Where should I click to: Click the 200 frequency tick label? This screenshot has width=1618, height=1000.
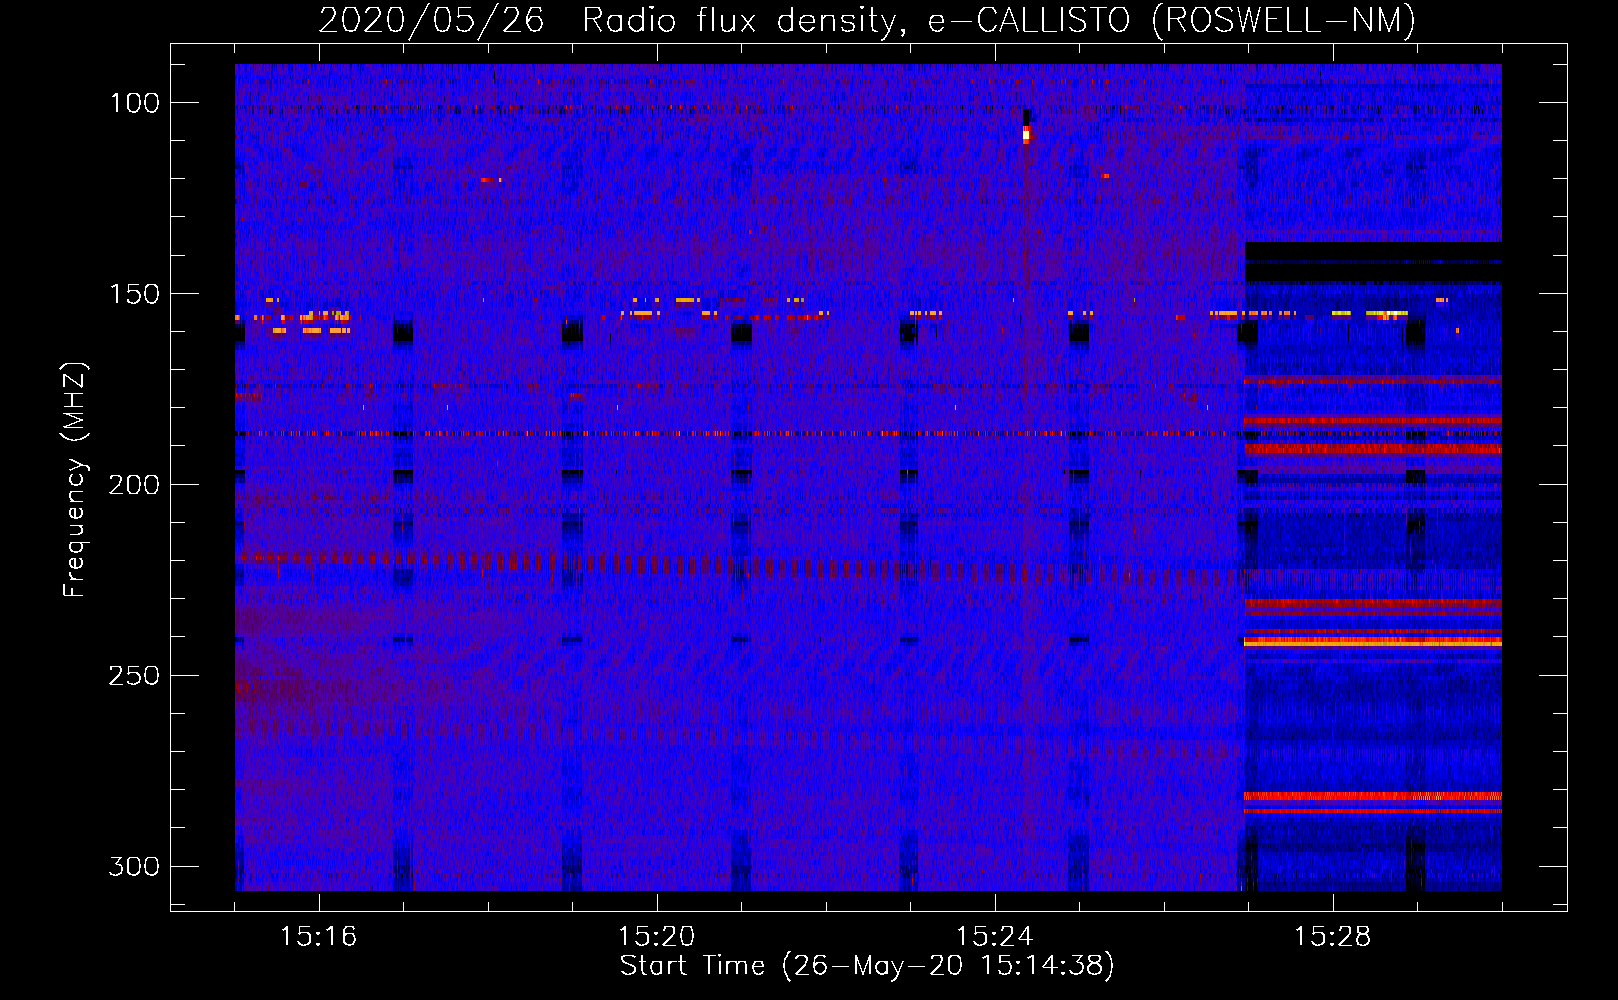[134, 485]
